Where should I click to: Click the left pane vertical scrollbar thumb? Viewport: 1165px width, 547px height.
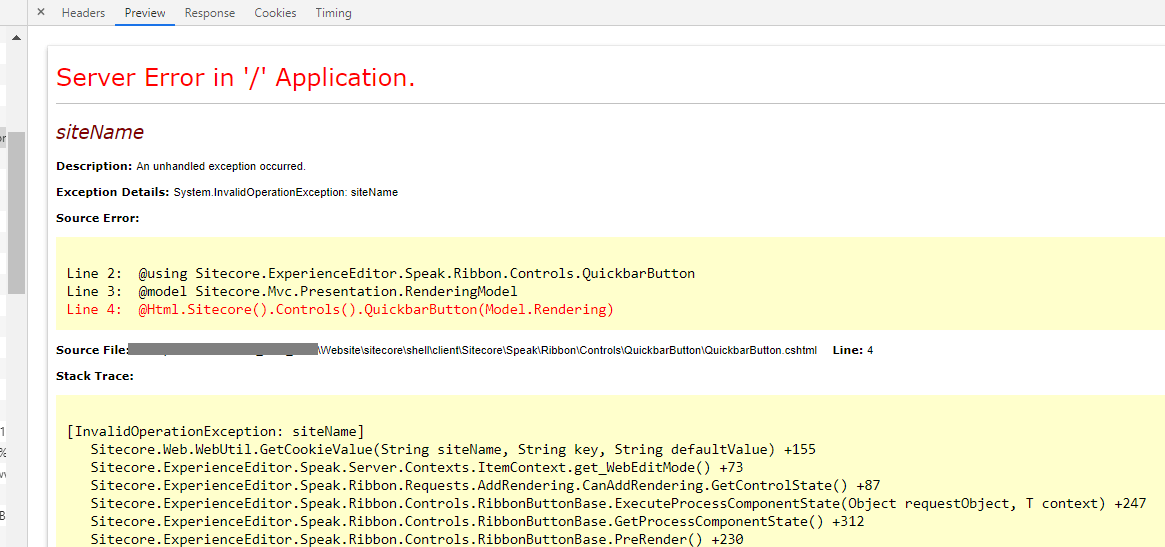(16, 213)
